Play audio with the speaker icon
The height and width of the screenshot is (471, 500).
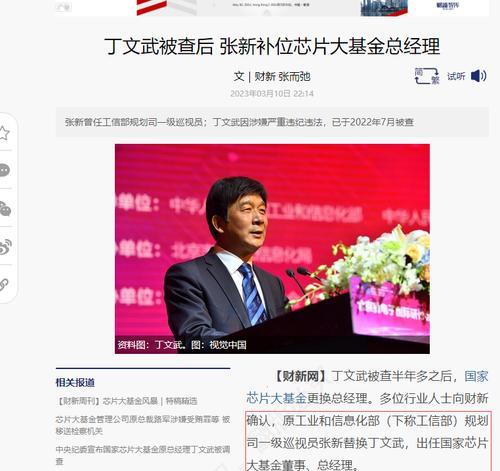479,76
